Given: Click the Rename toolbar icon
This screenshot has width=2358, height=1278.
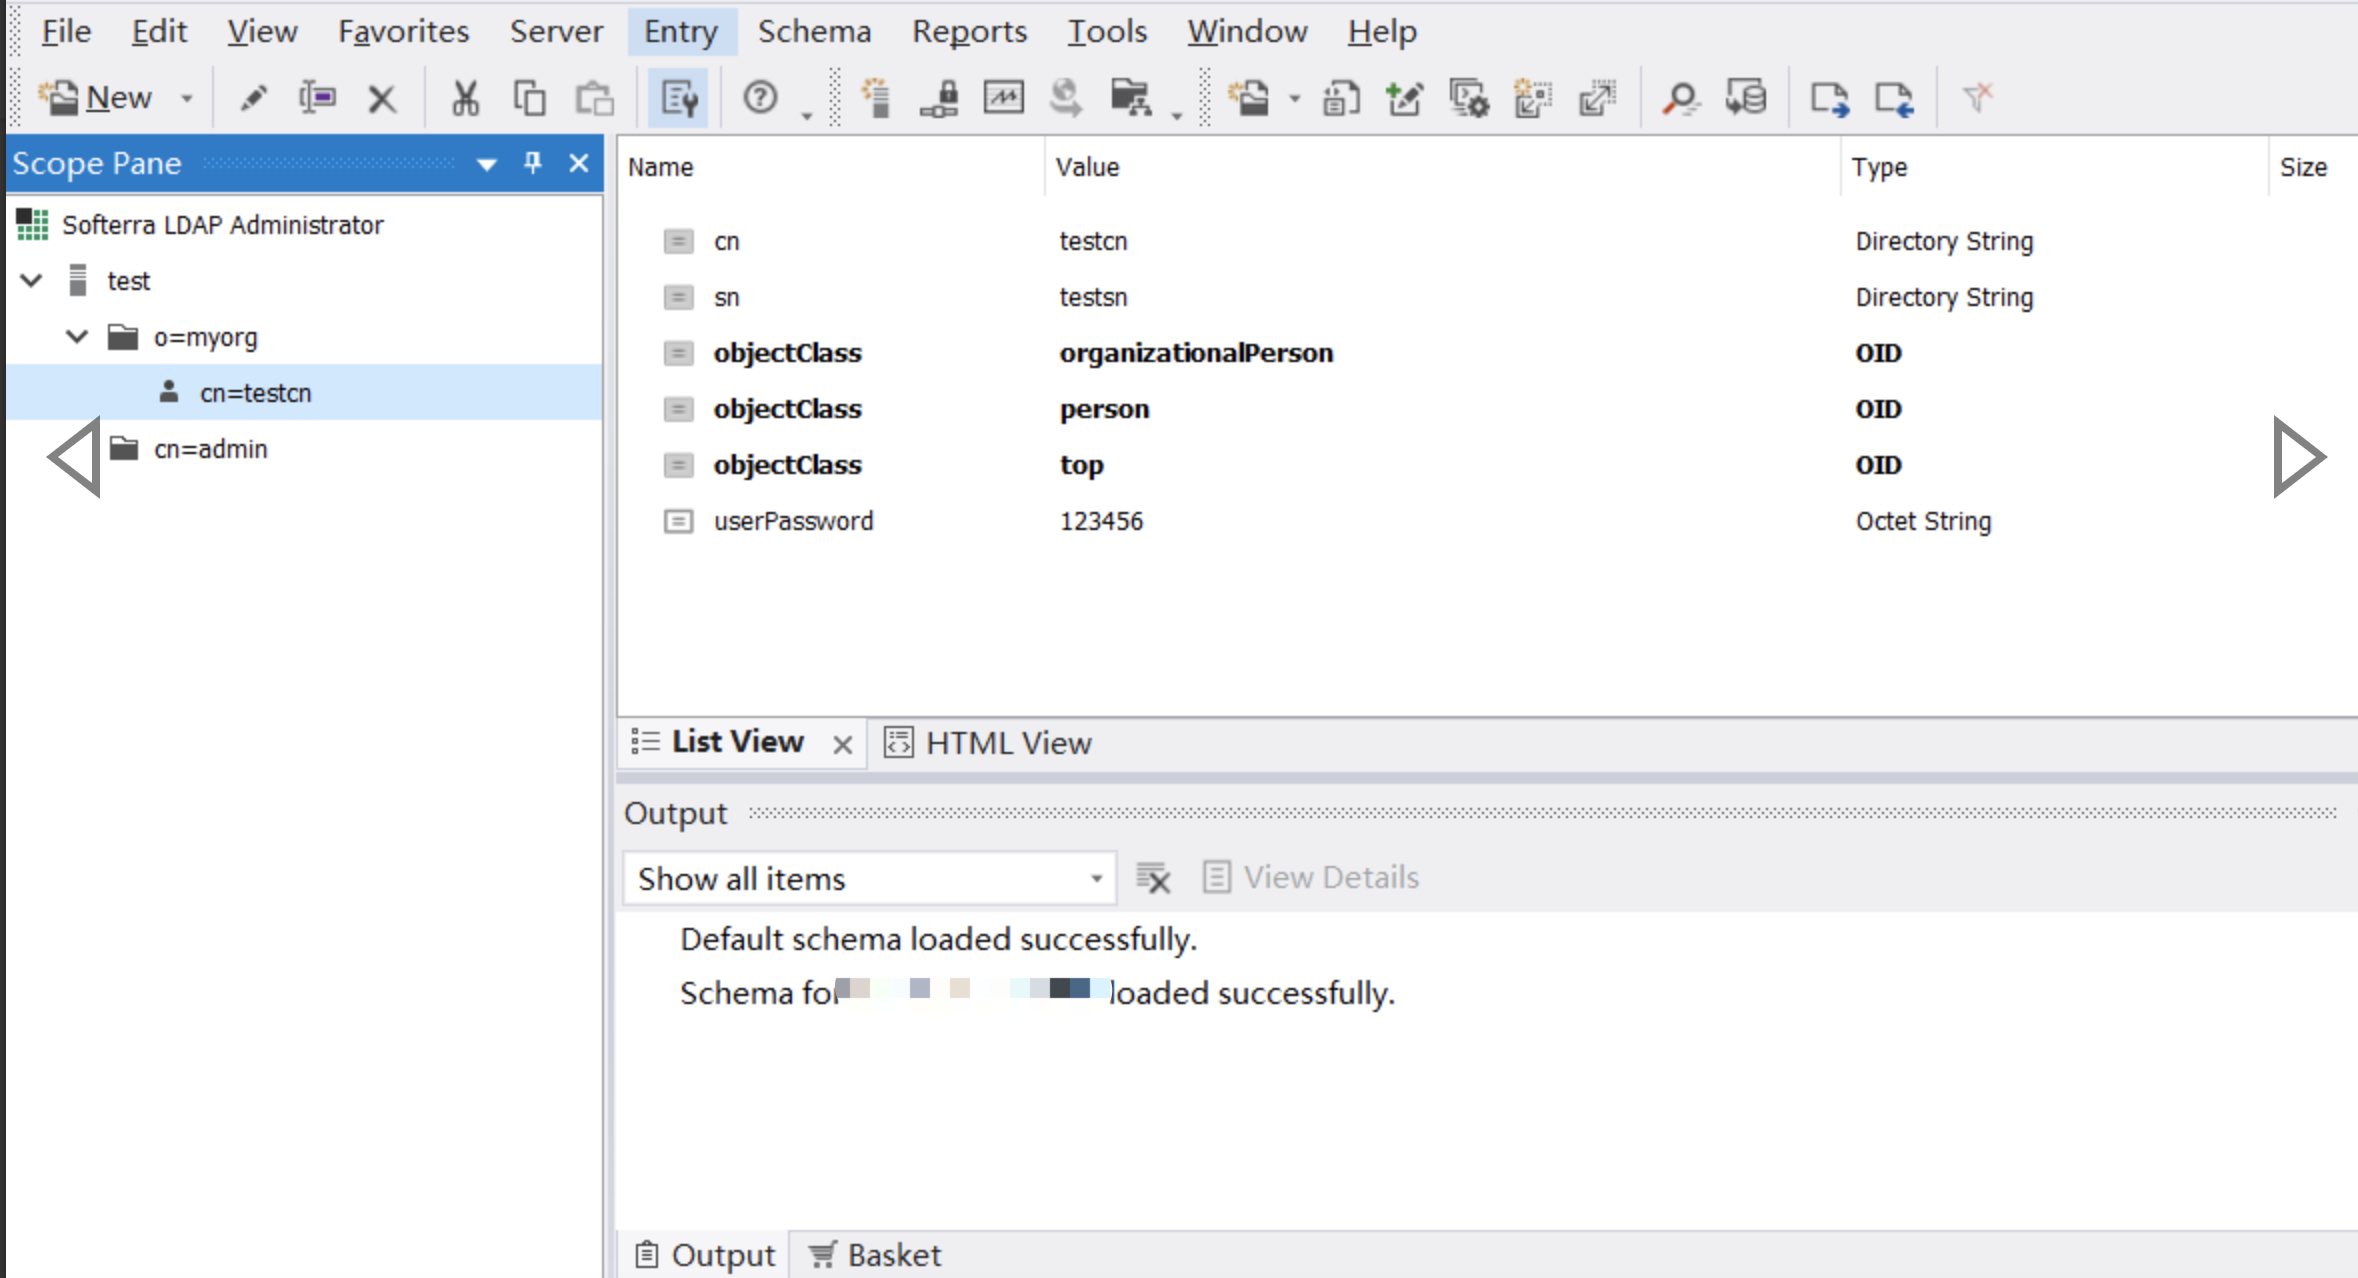Looking at the screenshot, I should tap(317, 98).
